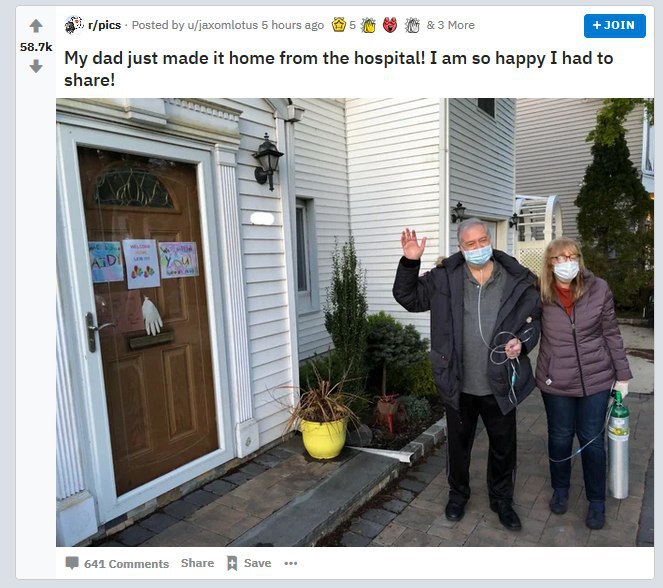
Task: Click the red heart award icon
Action: click(x=390, y=25)
